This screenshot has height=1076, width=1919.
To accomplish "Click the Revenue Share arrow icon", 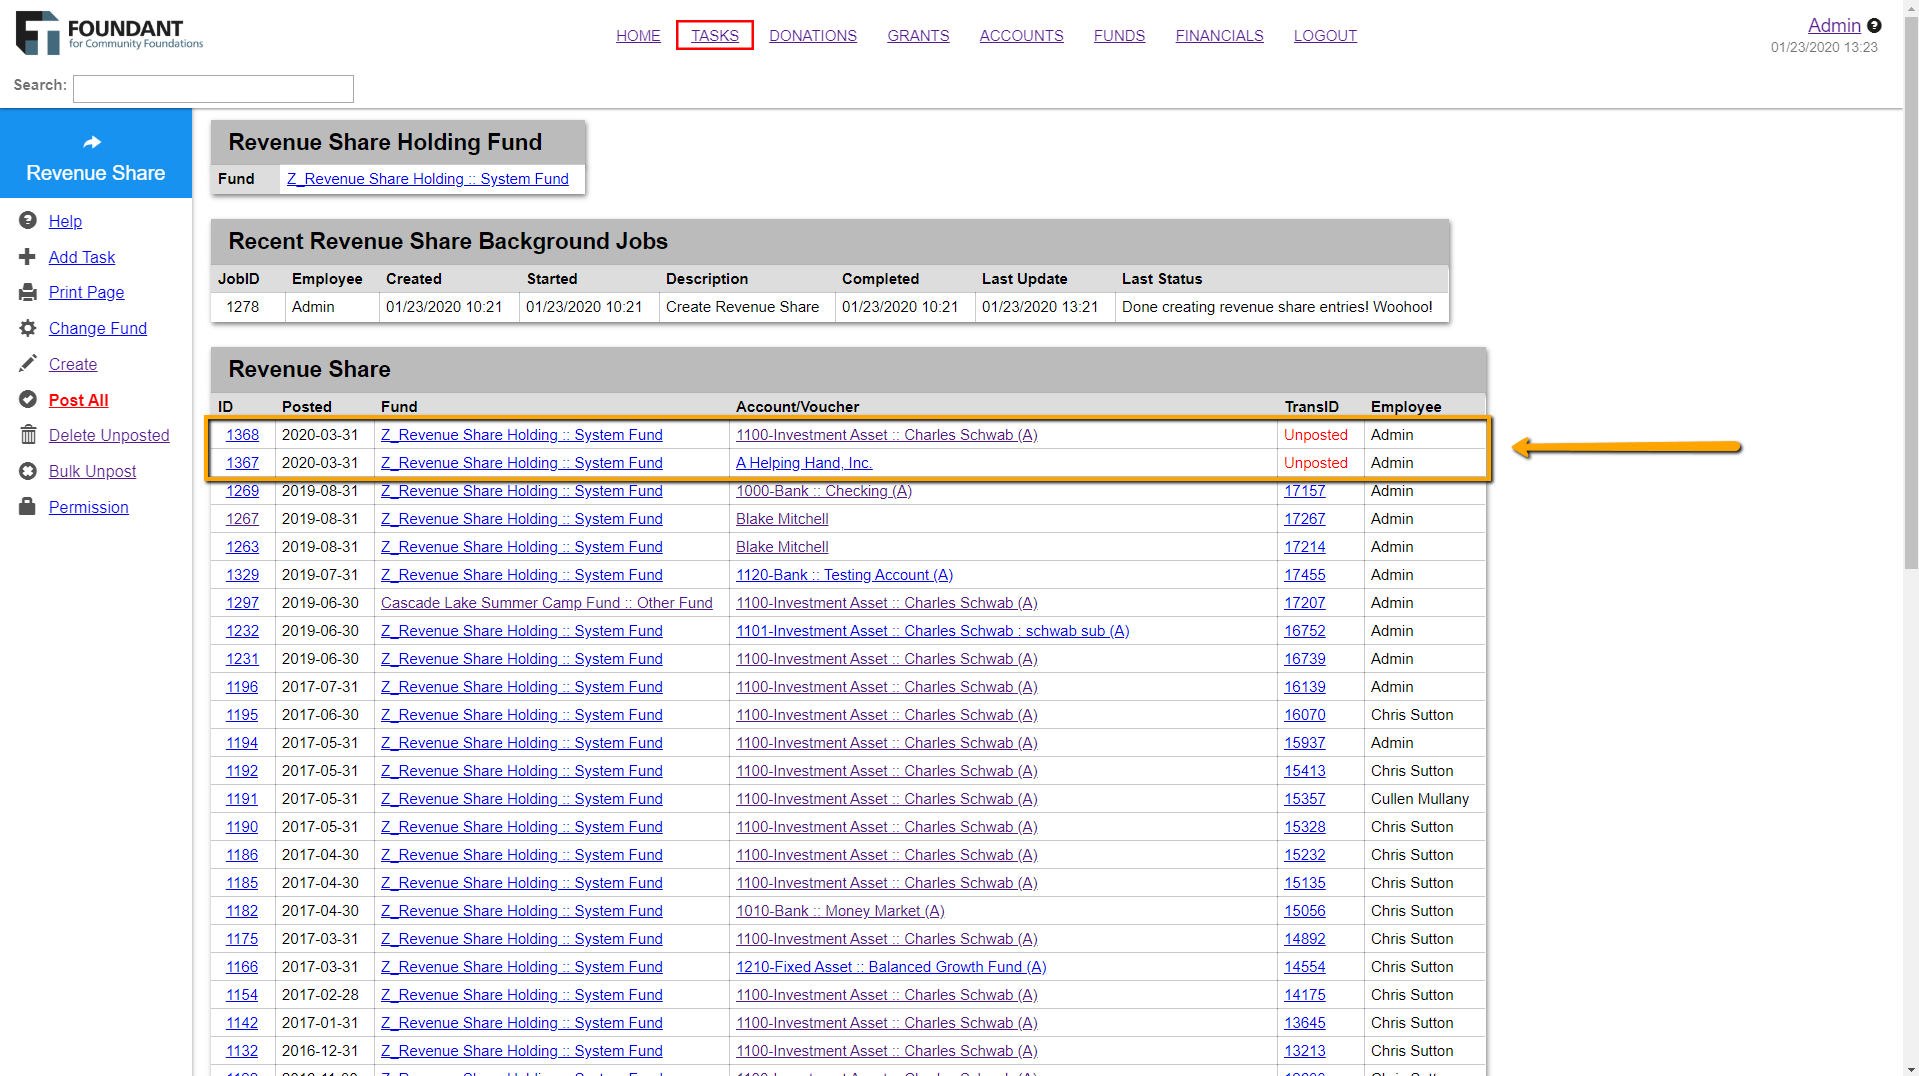I will [x=92, y=142].
